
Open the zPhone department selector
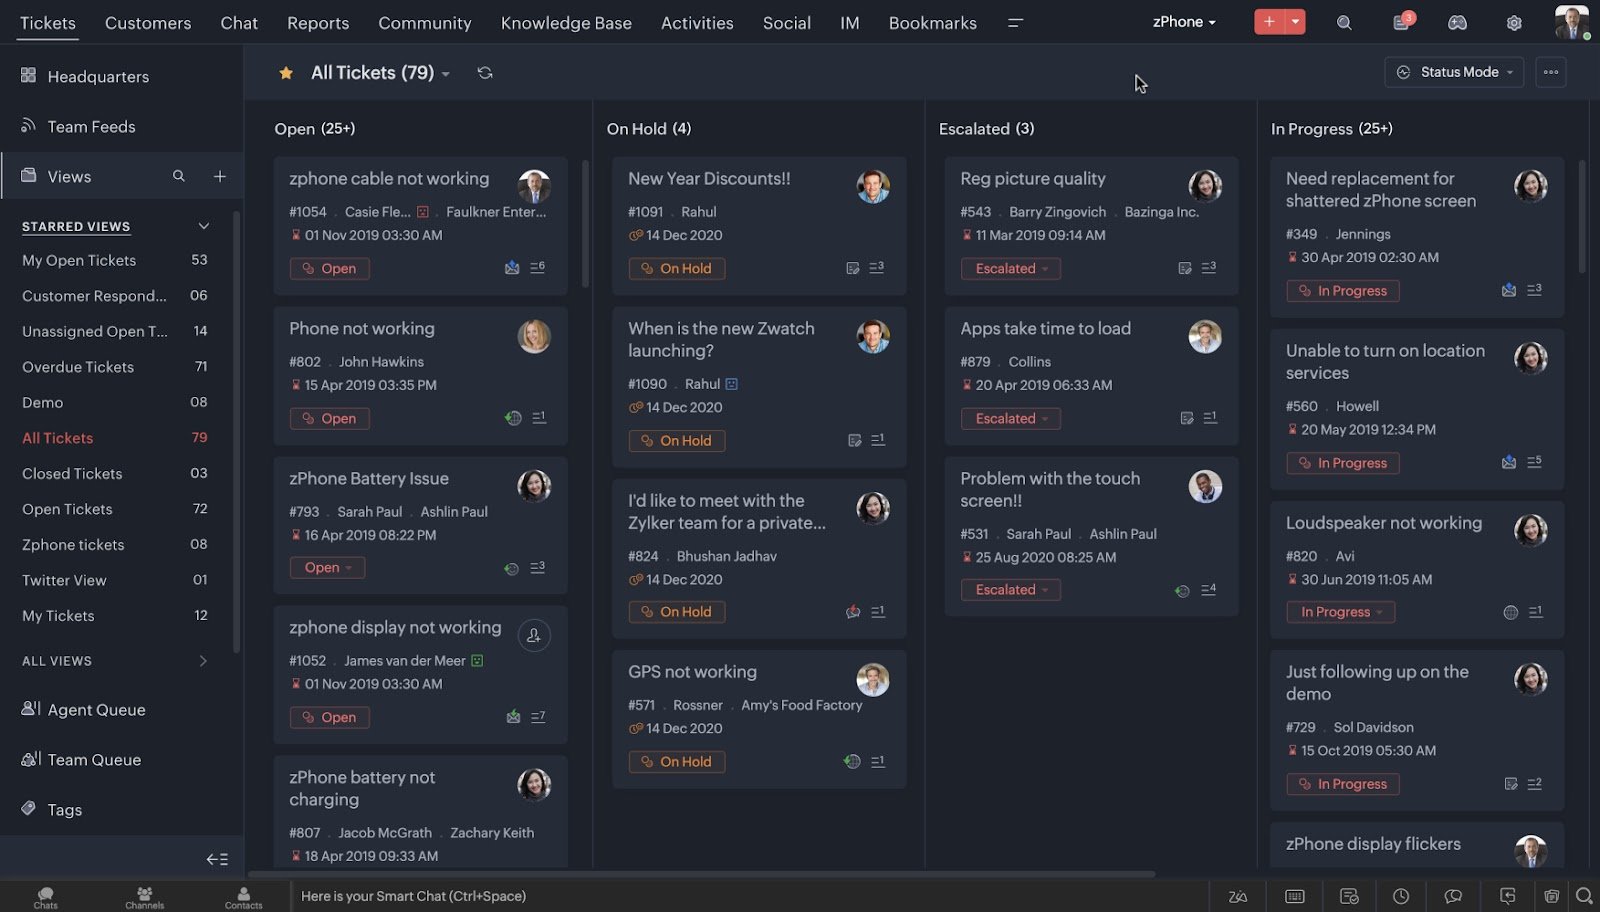[x=1184, y=21]
